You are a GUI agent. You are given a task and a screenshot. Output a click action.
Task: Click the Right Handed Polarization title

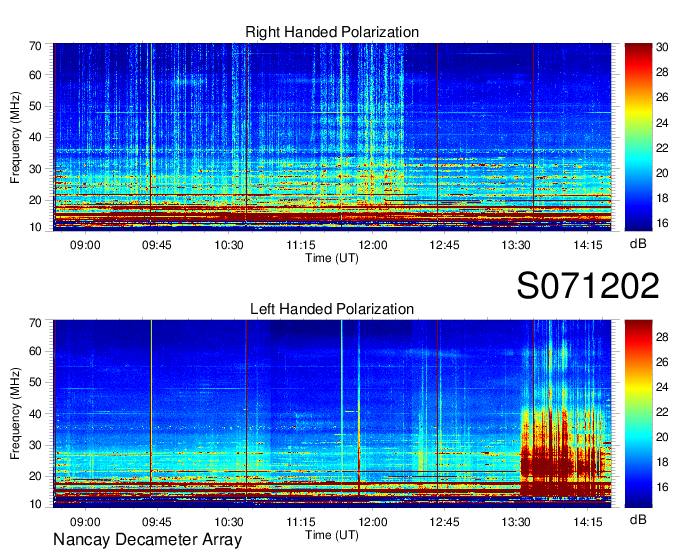click(x=332, y=32)
